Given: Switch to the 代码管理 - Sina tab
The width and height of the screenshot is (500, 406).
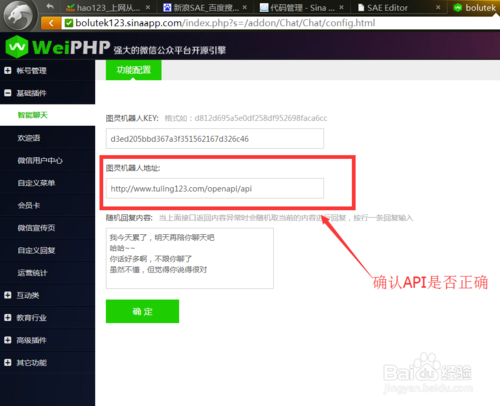Looking at the screenshot, I should pyautogui.click(x=302, y=7).
